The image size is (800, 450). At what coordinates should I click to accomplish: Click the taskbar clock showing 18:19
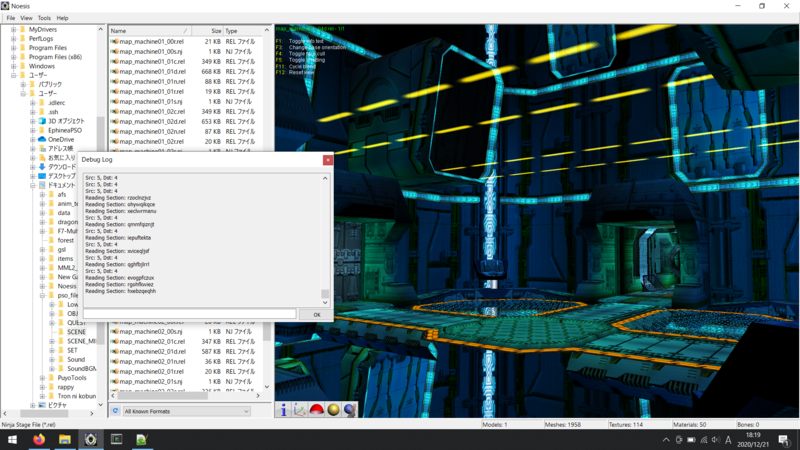click(x=753, y=440)
